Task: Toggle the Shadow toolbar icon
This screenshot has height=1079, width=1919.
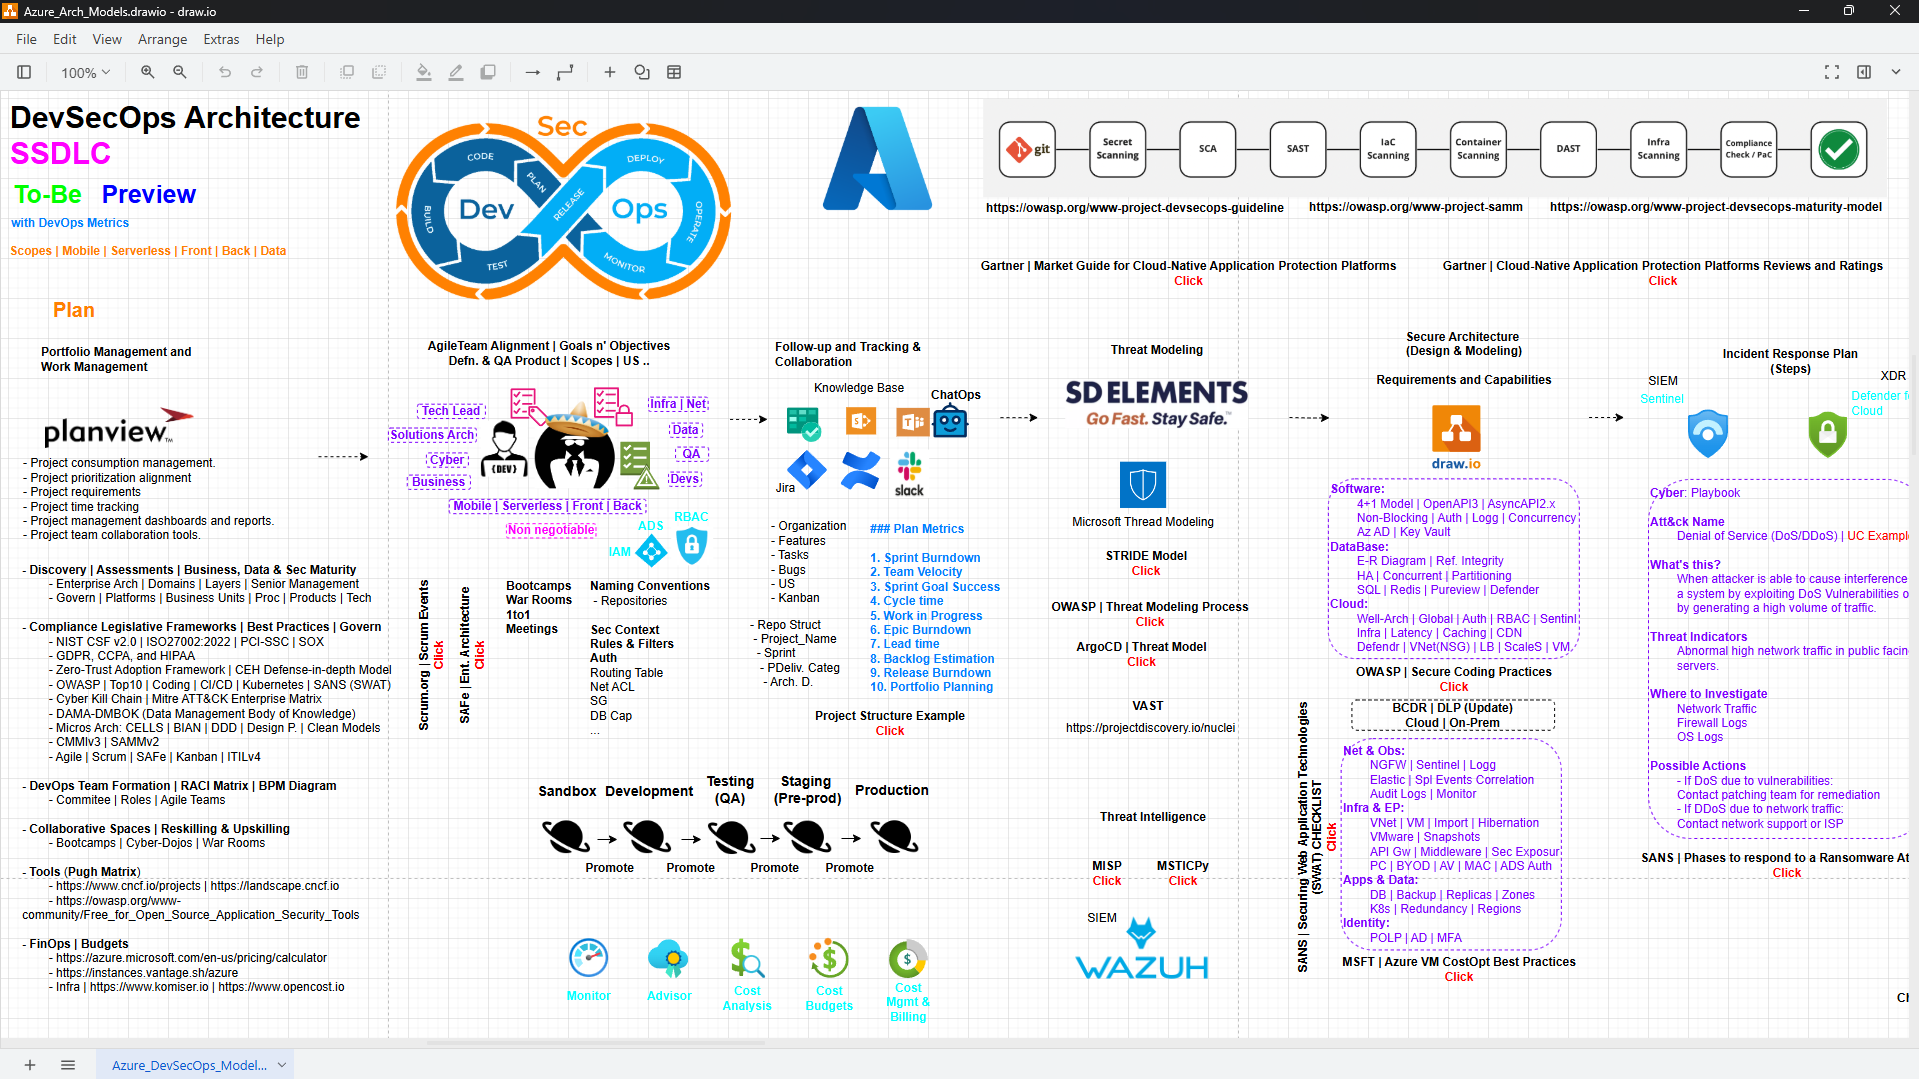Action: pos(488,72)
